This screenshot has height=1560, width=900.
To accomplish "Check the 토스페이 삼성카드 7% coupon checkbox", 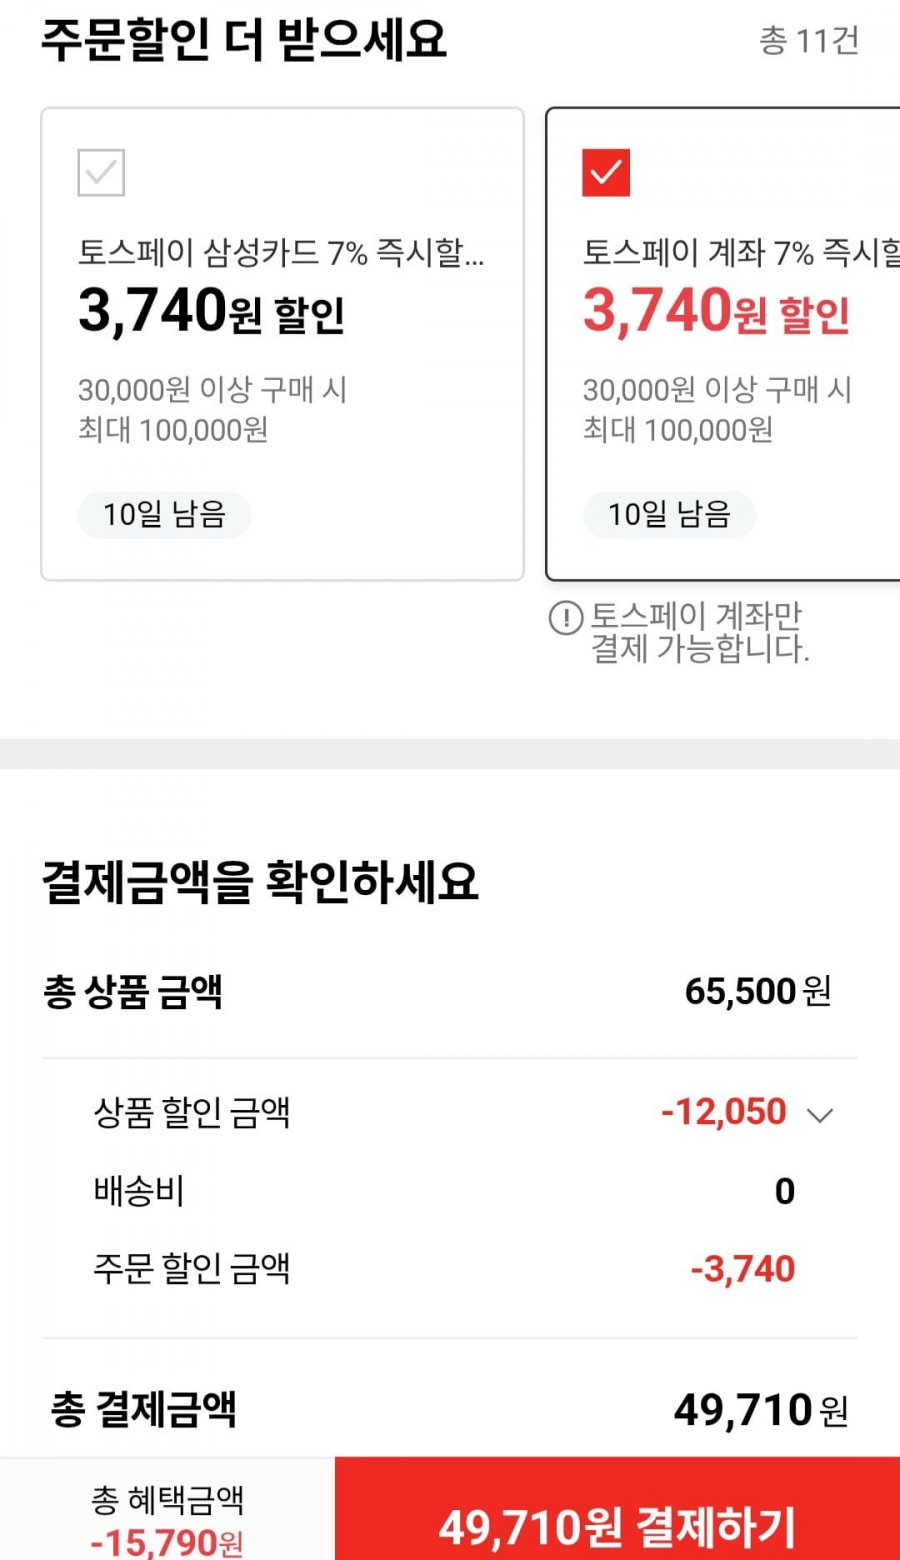I will [101, 173].
